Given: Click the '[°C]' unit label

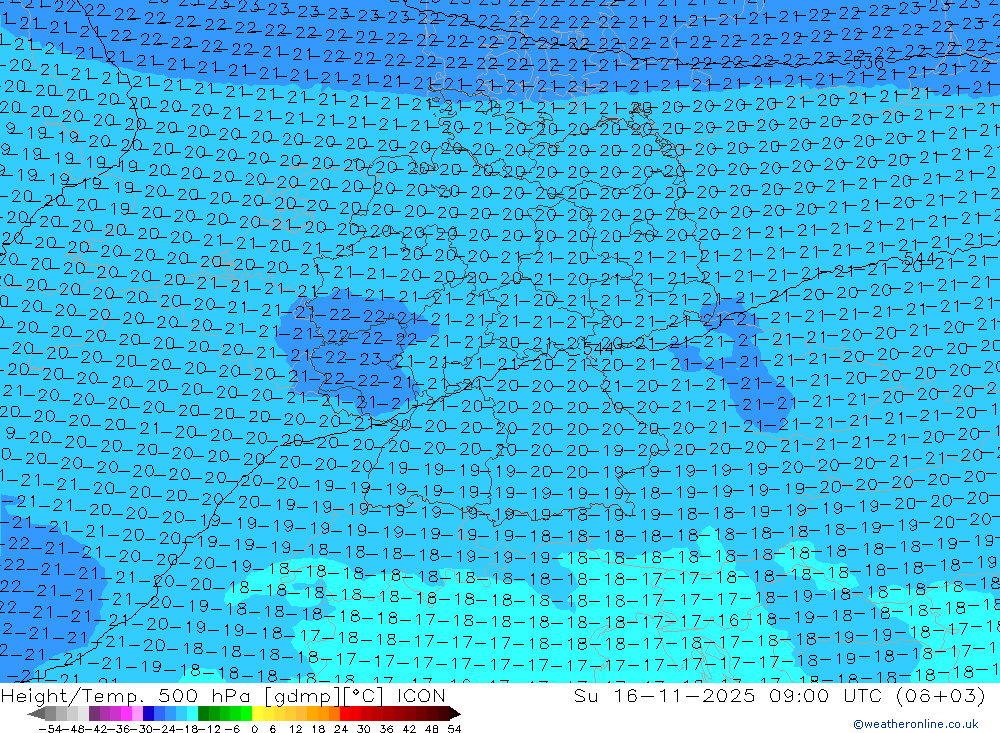Looking at the screenshot, I should [x=364, y=695].
